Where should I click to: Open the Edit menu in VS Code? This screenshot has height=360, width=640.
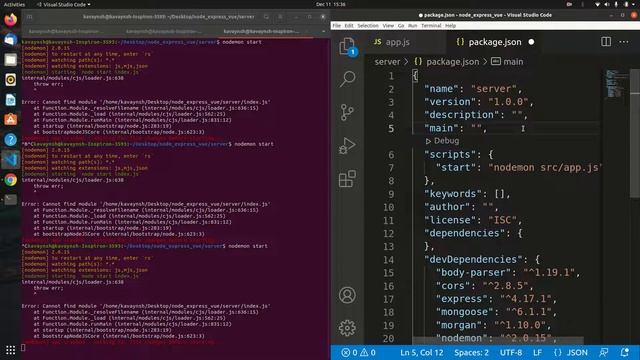[x=349, y=26]
